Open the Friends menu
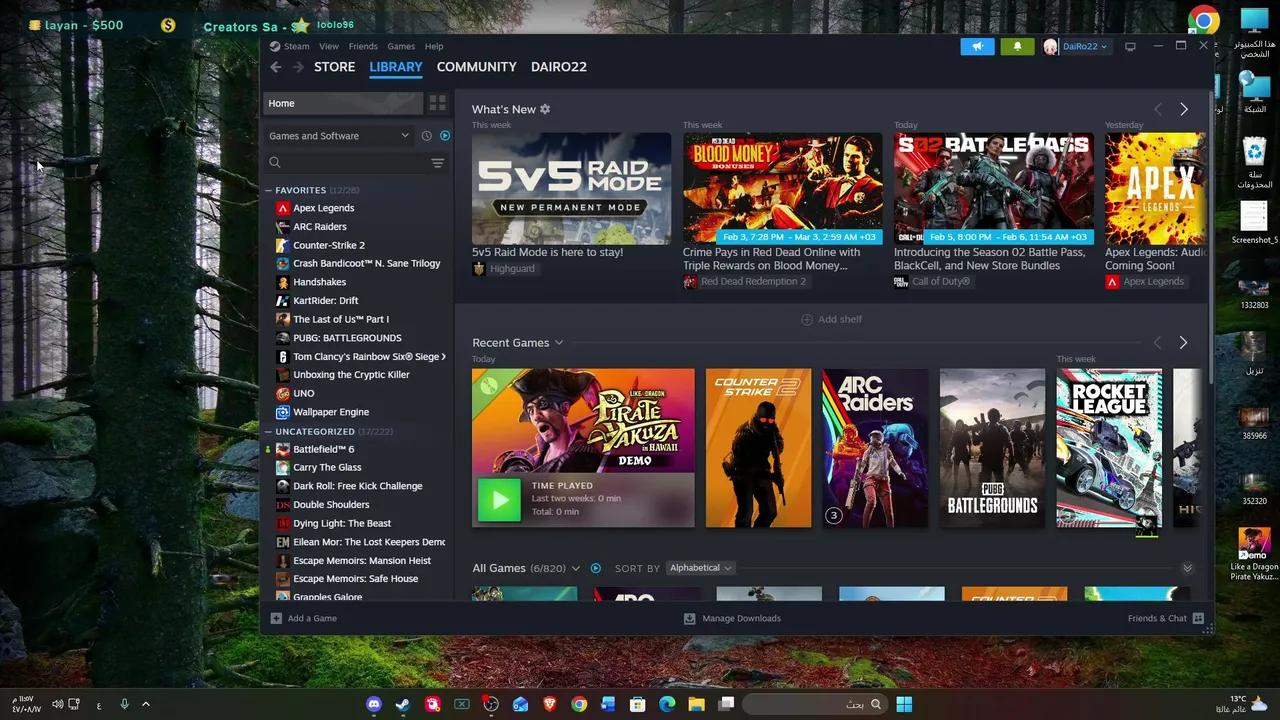Image resolution: width=1280 pixels, height=720 pixels. coord(363,46)
